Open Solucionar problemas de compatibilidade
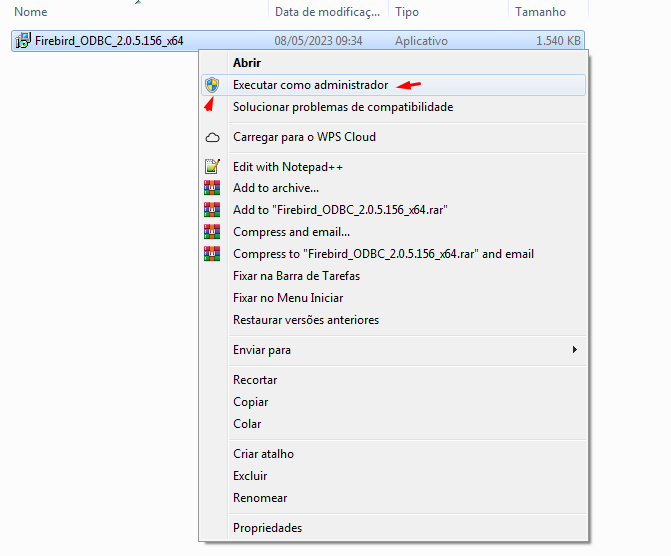The height and width of the screenshot is (556, 671). (393, 107)
